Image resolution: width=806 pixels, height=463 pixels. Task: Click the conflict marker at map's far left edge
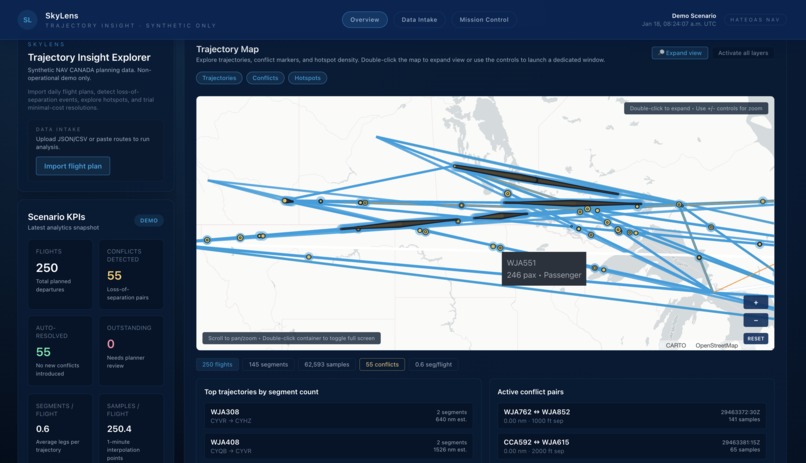pyautogui.click(x=207, y=240)
